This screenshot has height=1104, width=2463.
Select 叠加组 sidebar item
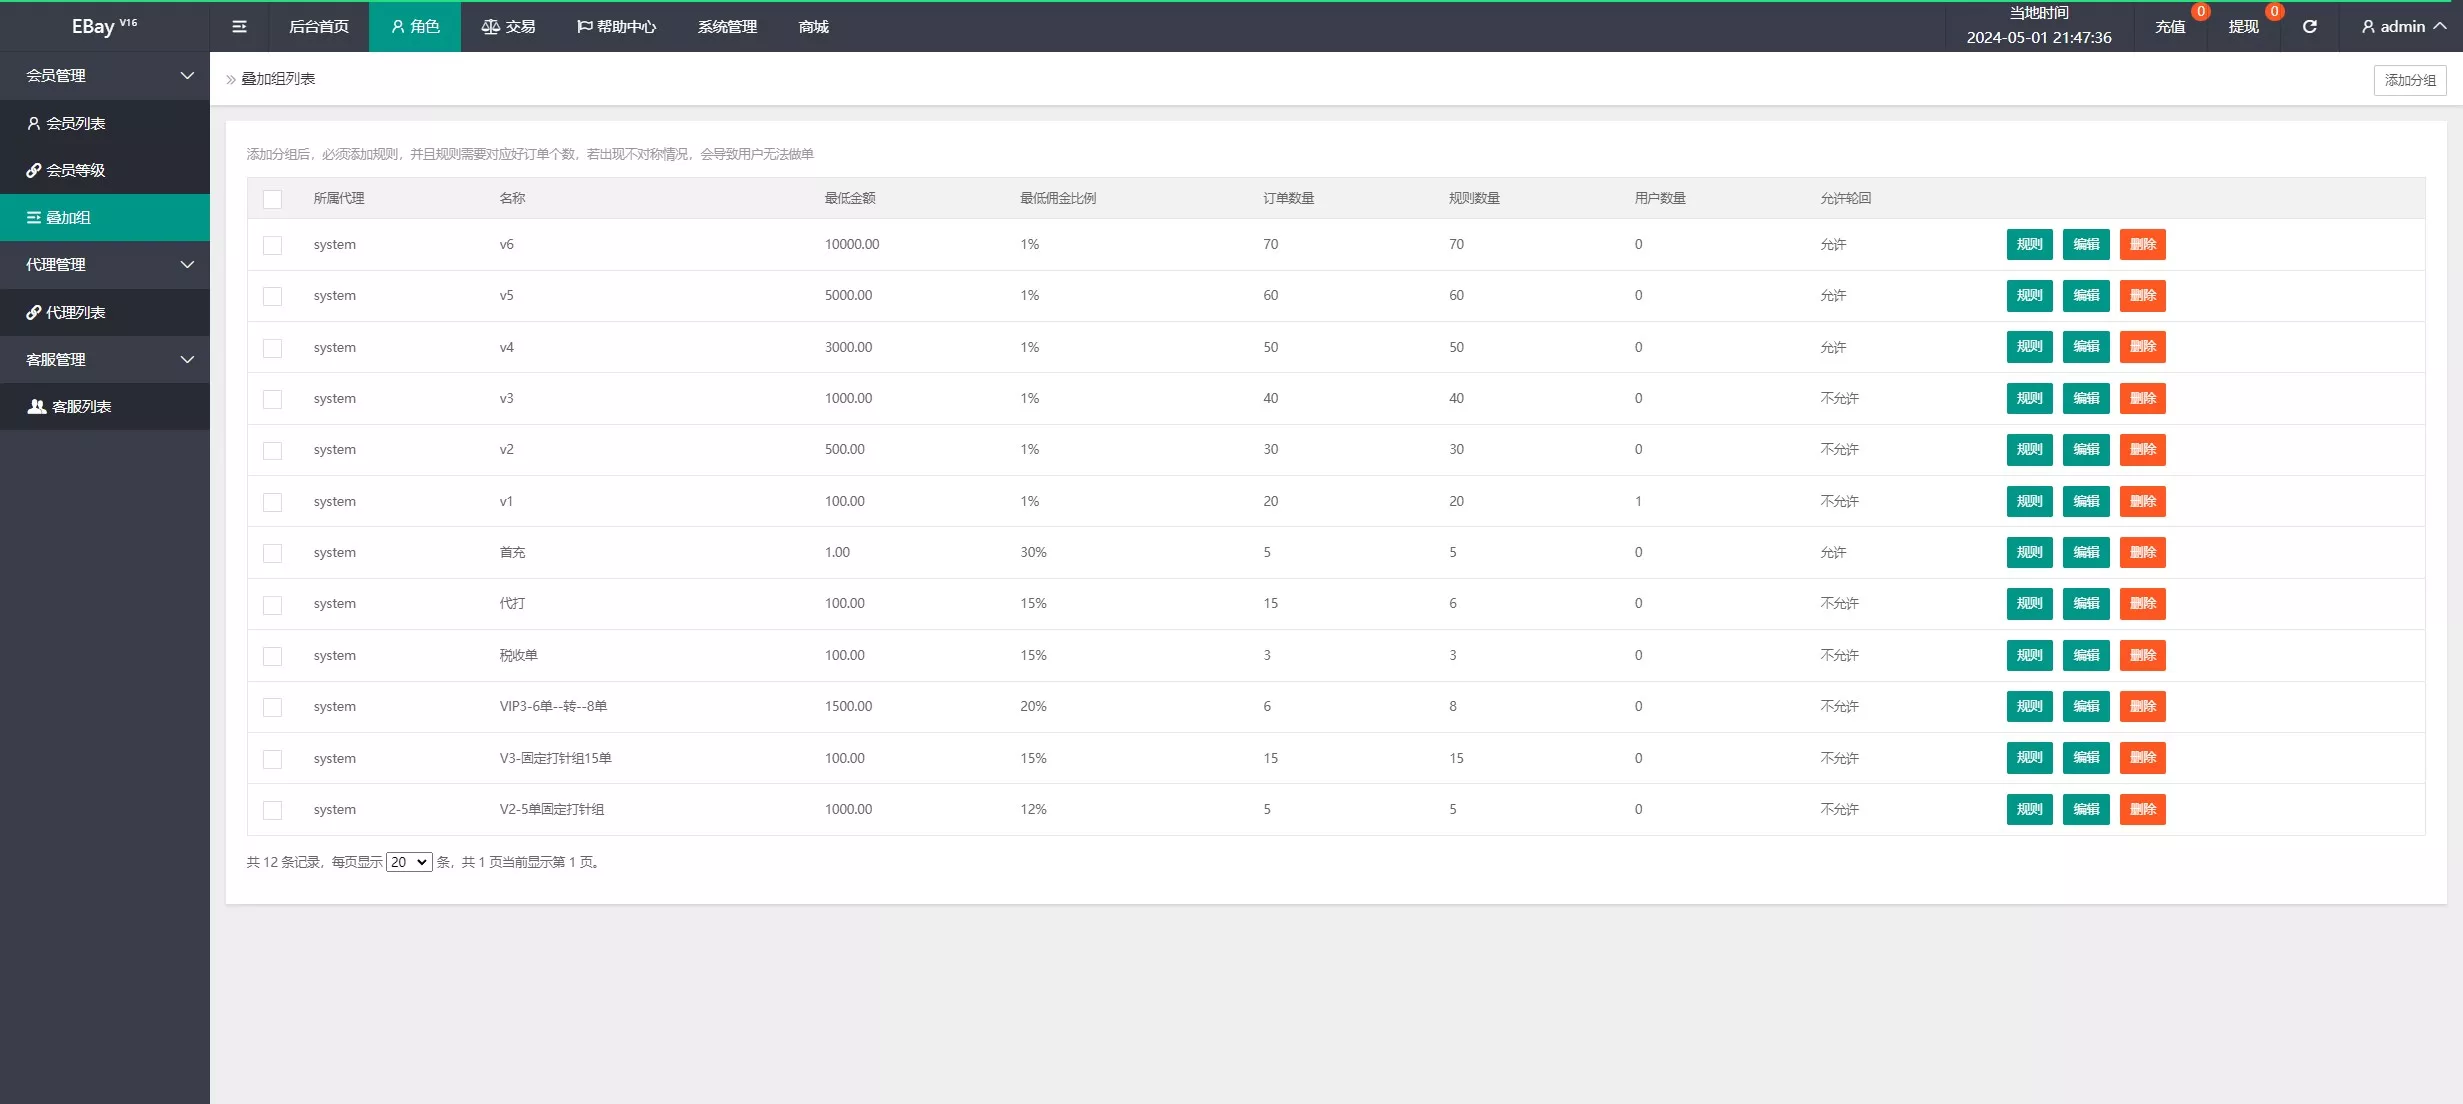point(68,217)
